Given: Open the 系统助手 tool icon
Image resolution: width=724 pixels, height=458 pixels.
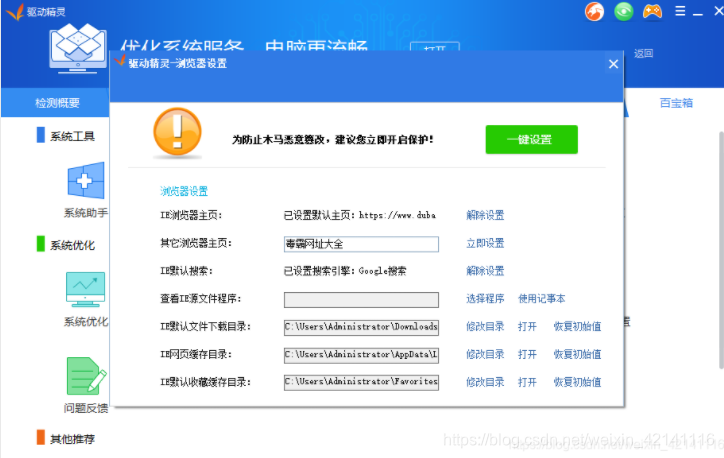Looking at the screenshot, I should pyautogui.click(x=85, y=181).
